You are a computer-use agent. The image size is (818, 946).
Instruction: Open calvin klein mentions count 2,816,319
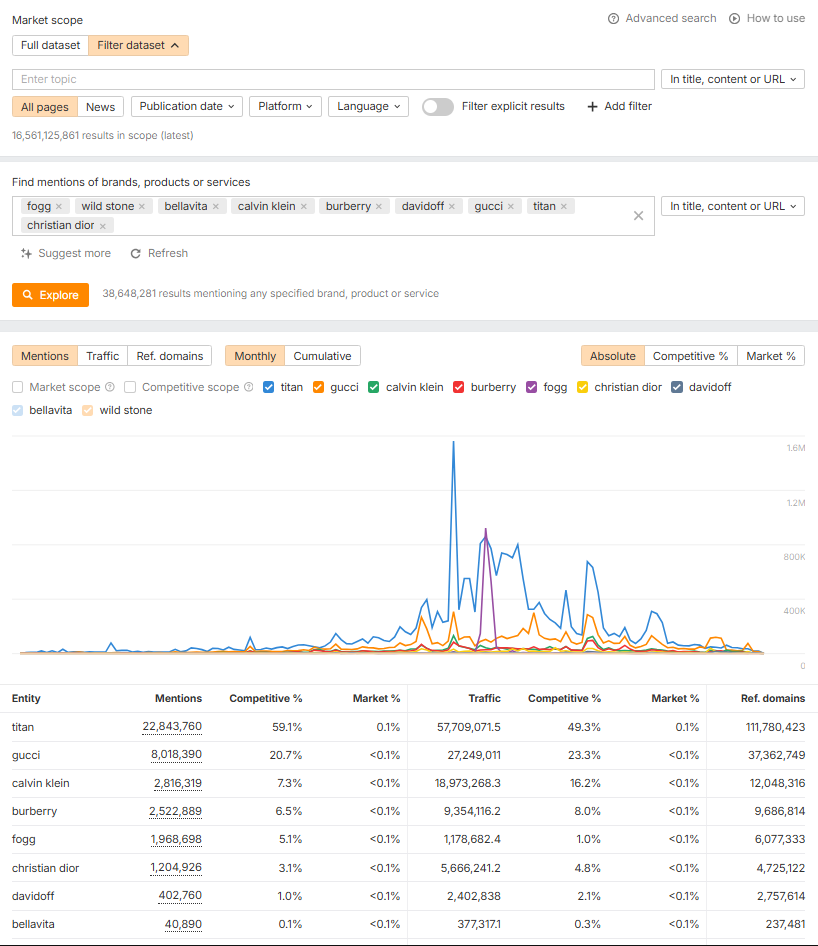[178, 783]
